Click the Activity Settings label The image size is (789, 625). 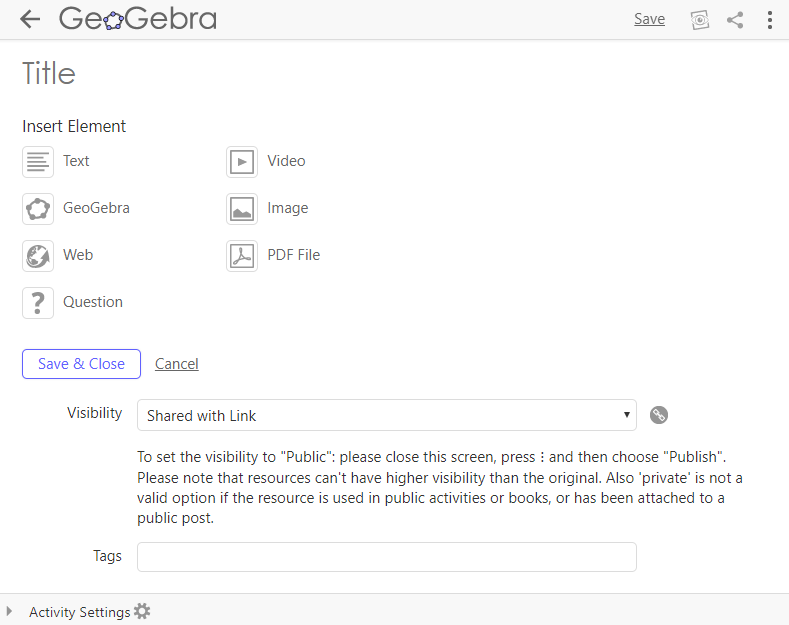[x=80, y=612]
